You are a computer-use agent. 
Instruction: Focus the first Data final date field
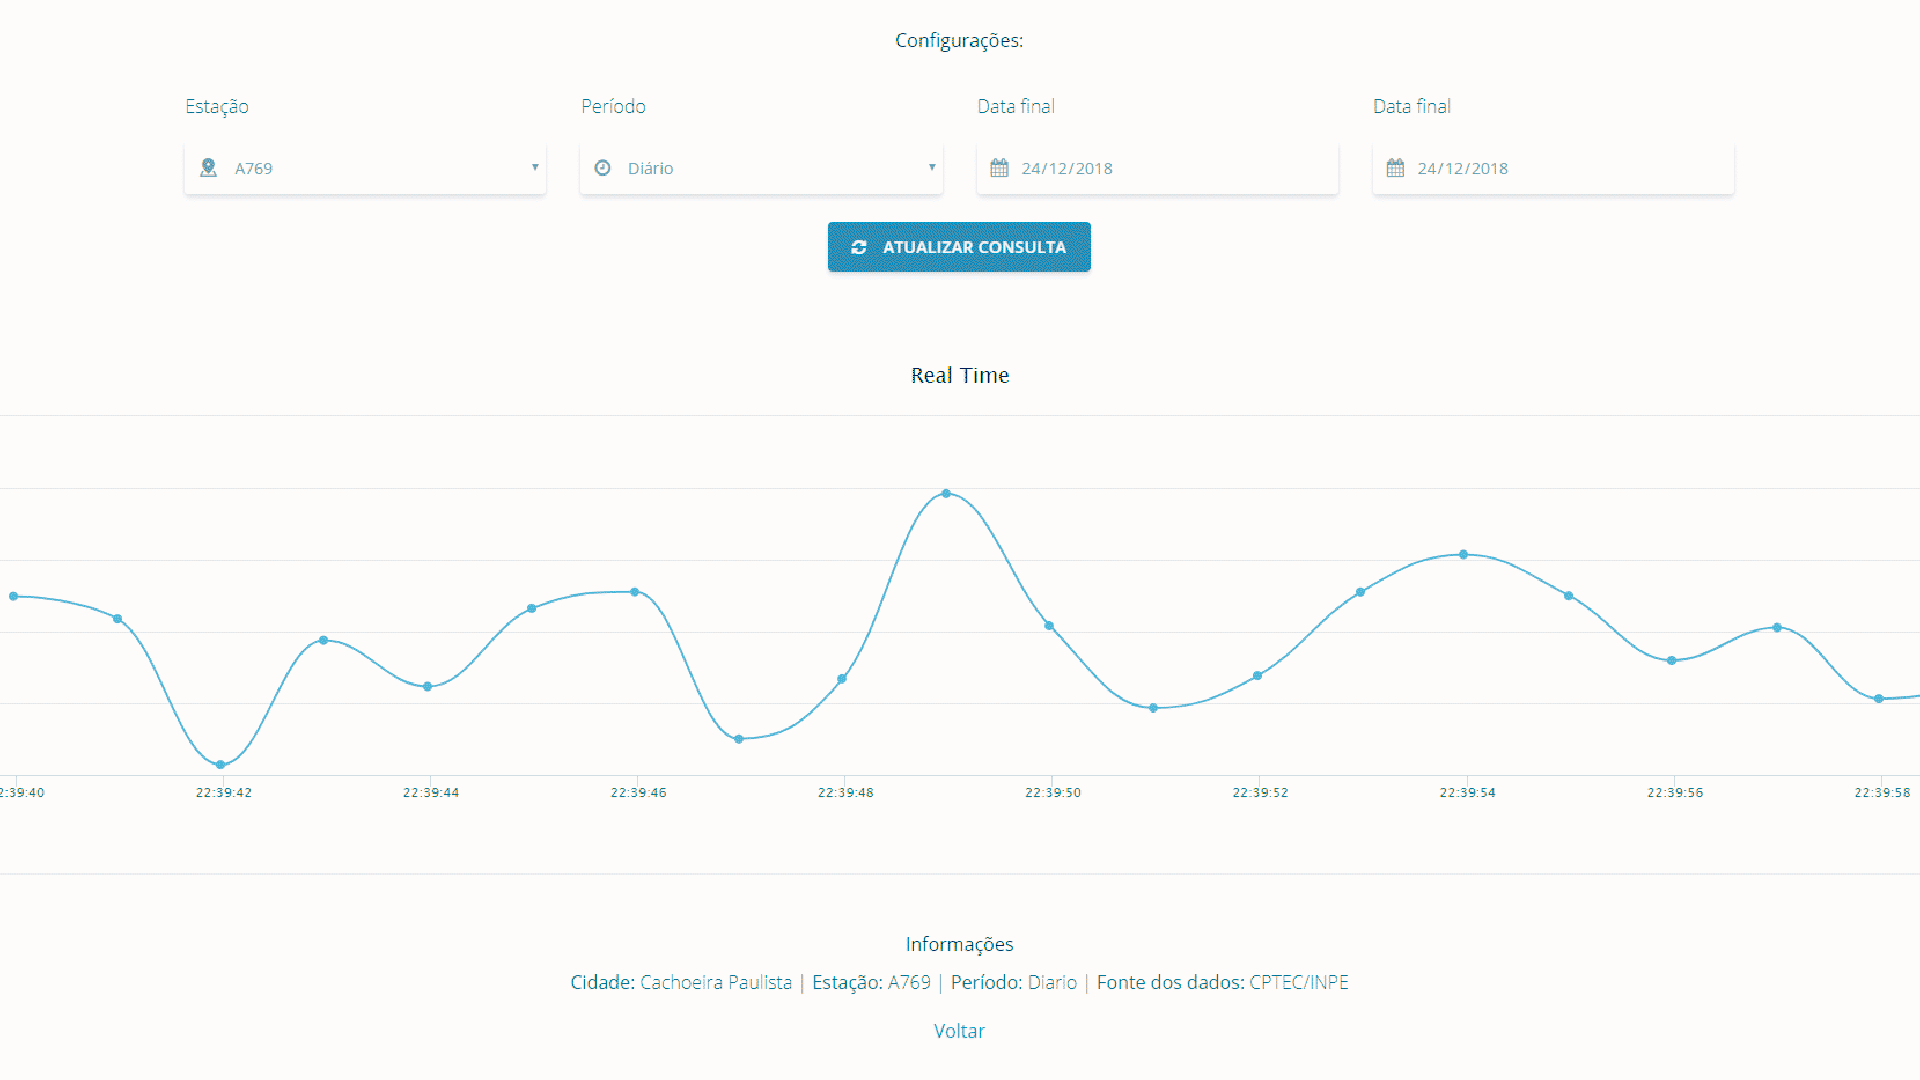1157,168
